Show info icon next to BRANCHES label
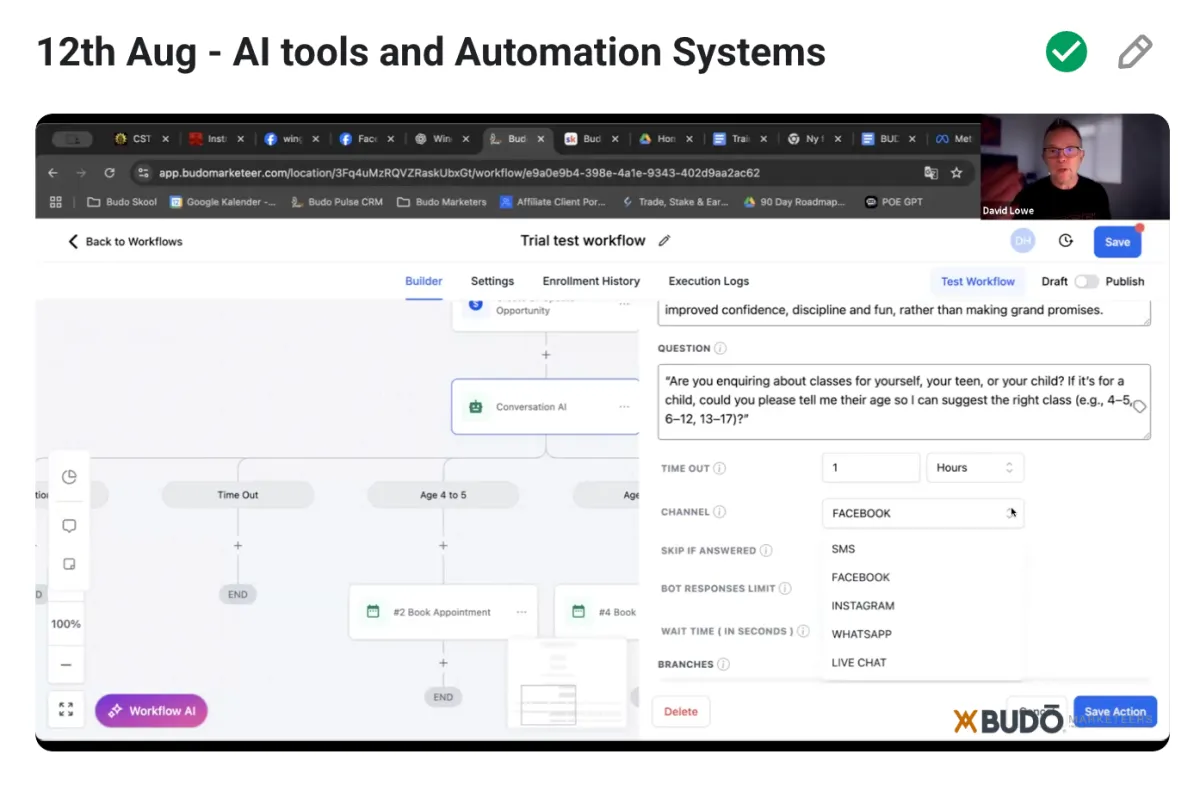This screenshot has width=1200, height=785. point(723,664)
